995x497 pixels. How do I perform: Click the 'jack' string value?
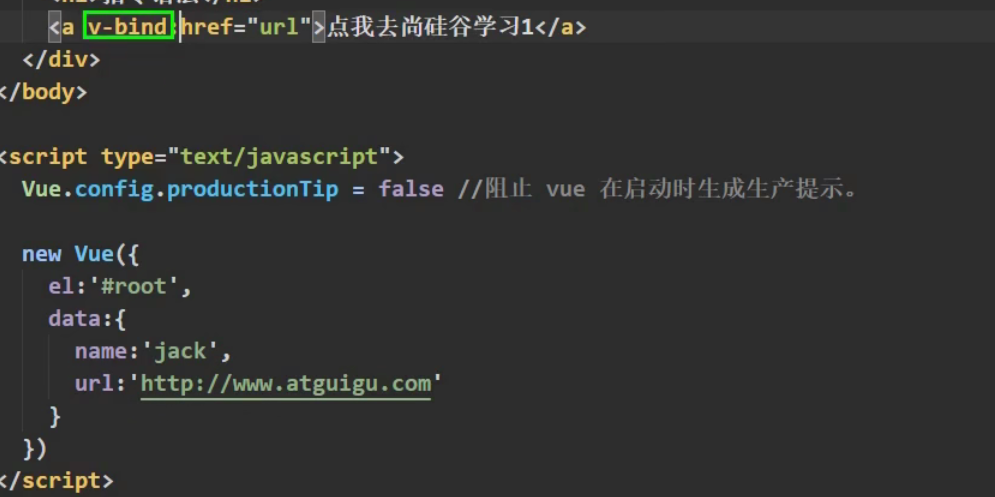179,351
